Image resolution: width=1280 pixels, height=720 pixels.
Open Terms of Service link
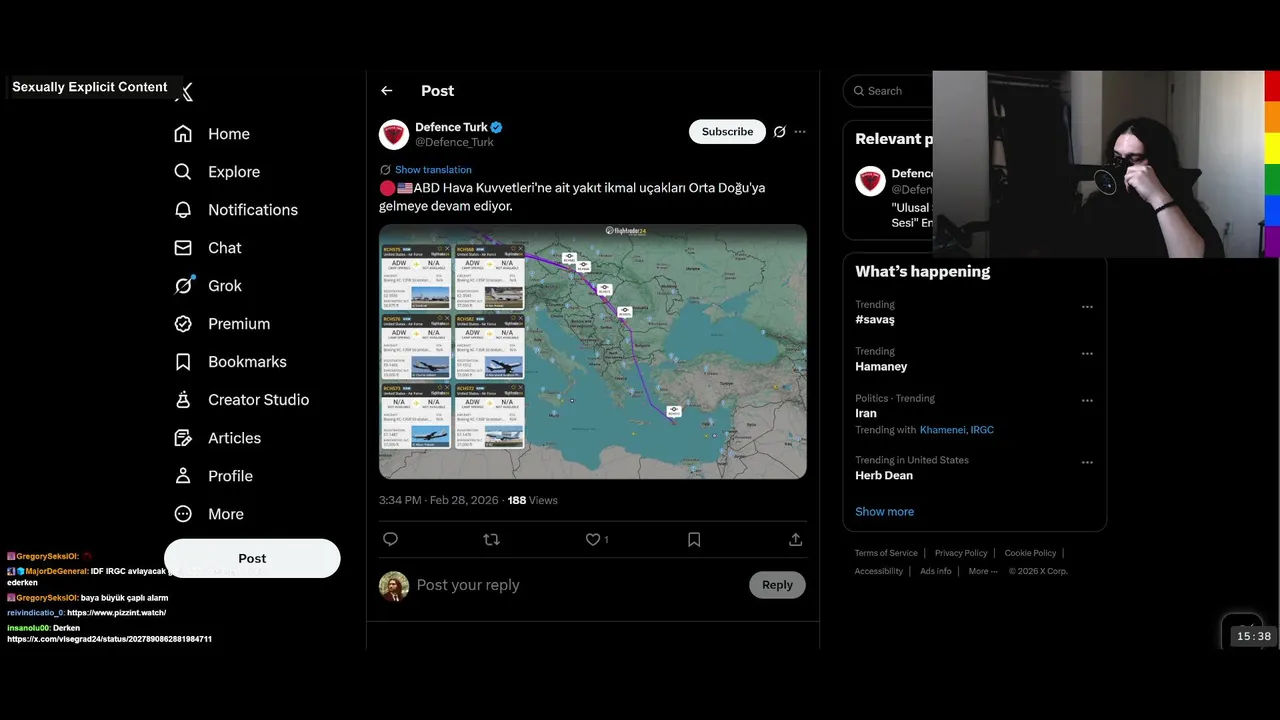[886, 553]
